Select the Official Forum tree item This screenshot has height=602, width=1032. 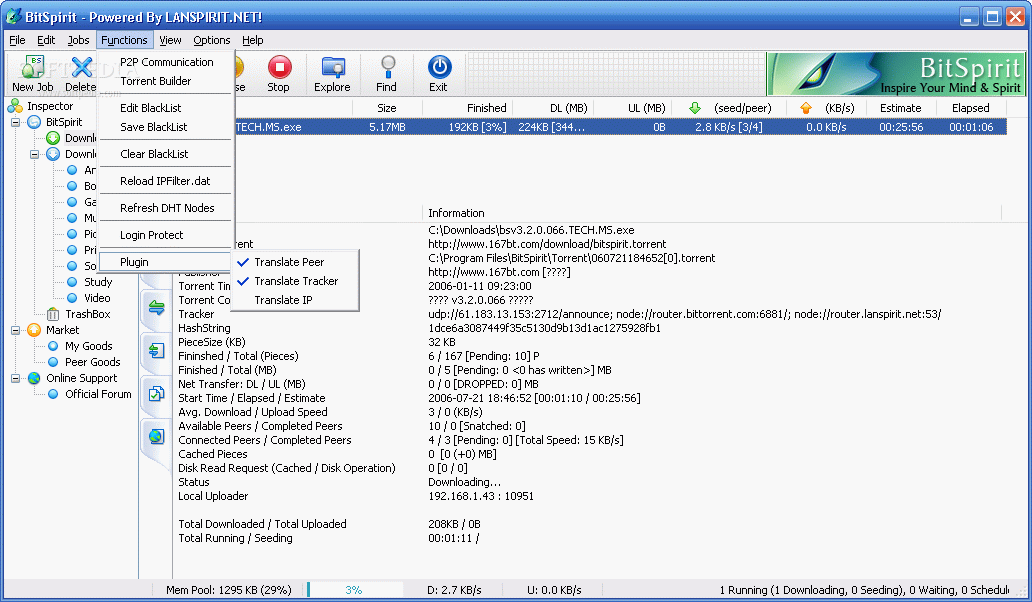pos(98,394)
